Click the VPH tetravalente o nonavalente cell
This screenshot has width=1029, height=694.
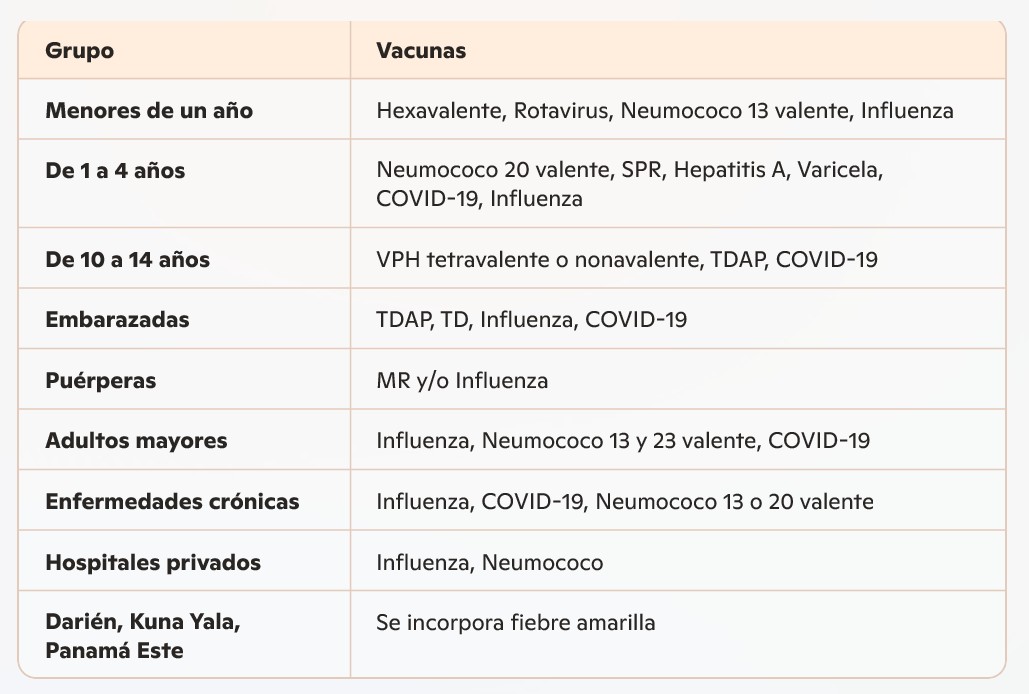coord(627,260)
